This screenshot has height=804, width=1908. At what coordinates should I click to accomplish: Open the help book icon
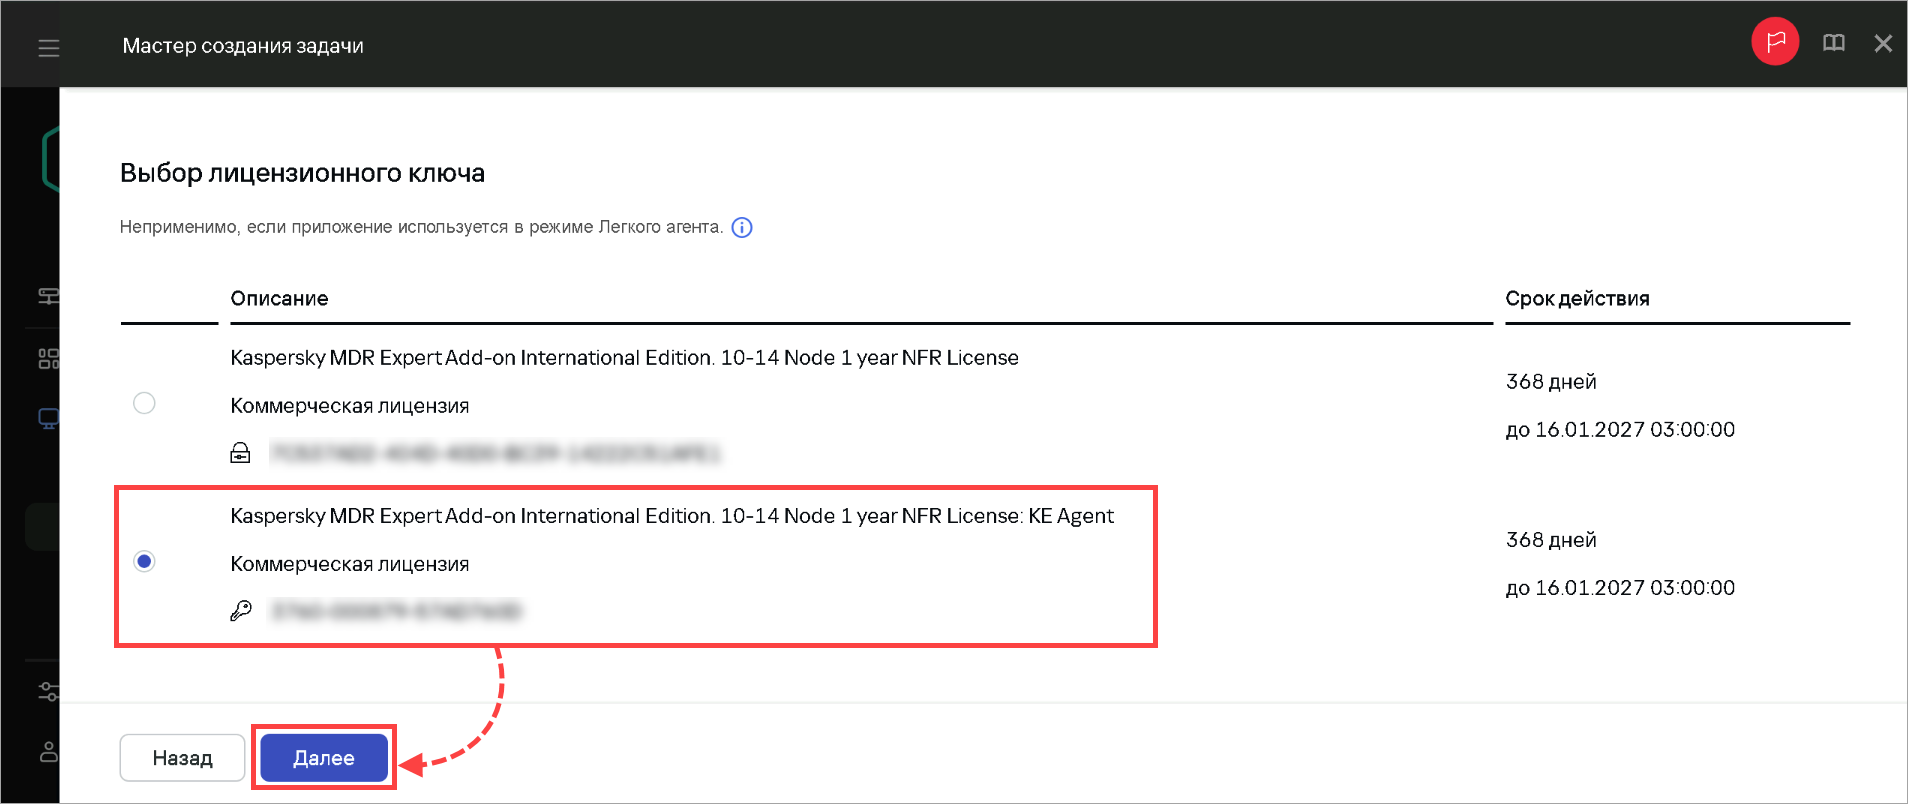(x=1833, y=43)
